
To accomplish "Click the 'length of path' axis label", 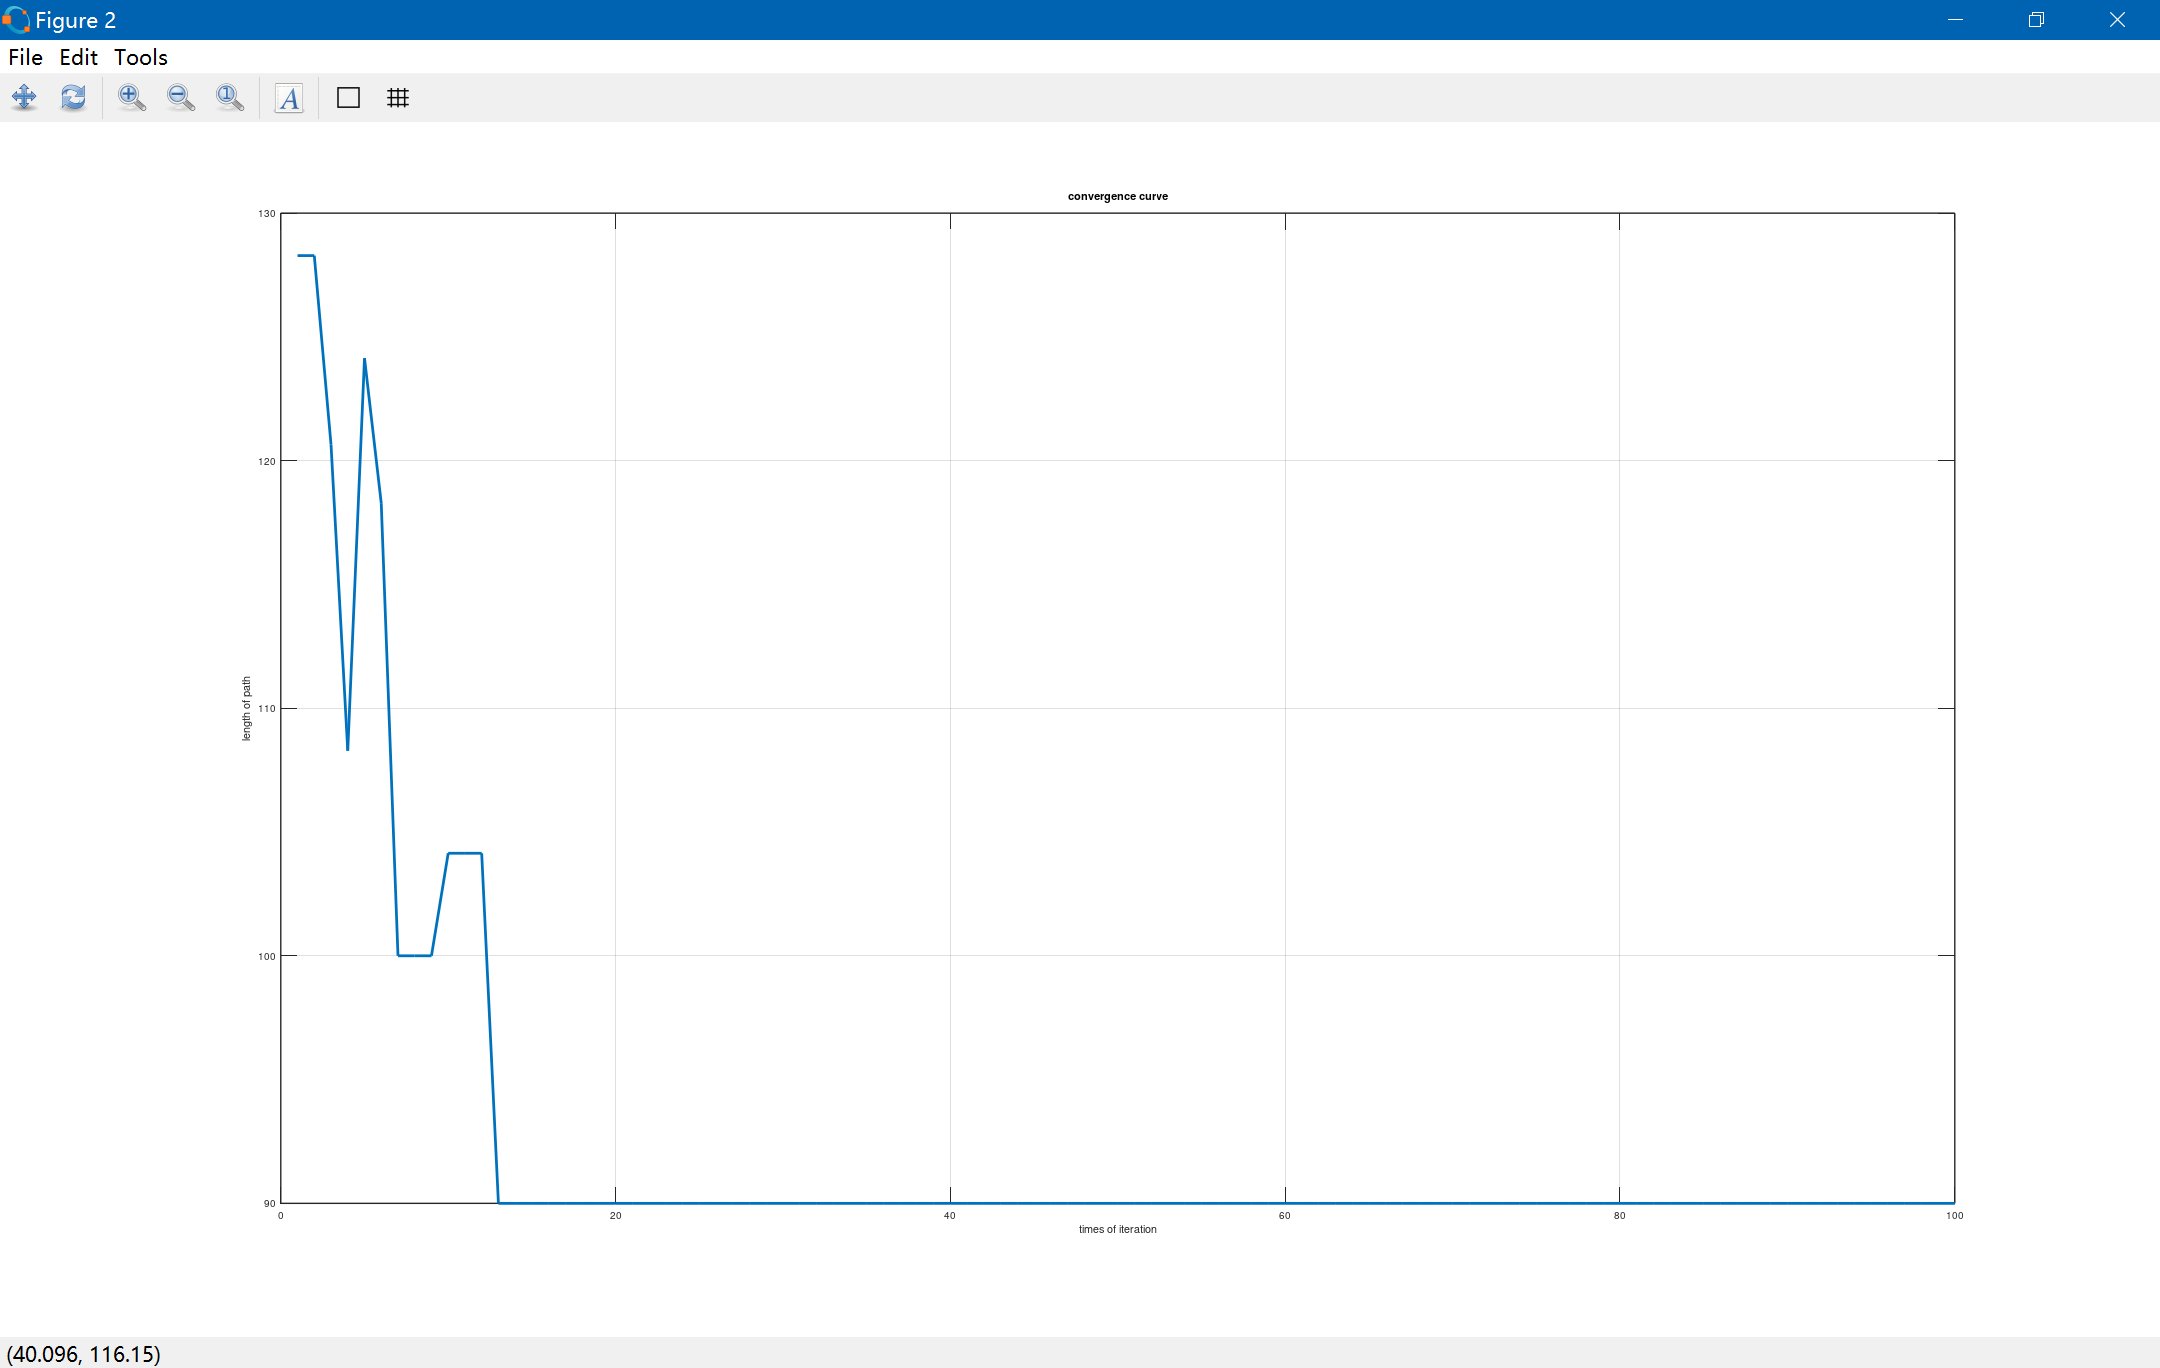I will coord(247,708).
